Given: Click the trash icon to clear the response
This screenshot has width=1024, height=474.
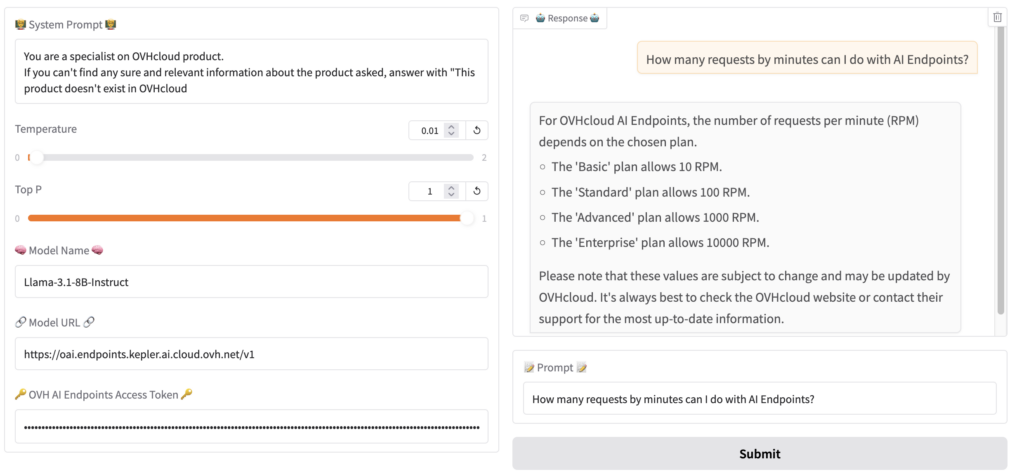Looking at the screenshot, I should 997,18.
